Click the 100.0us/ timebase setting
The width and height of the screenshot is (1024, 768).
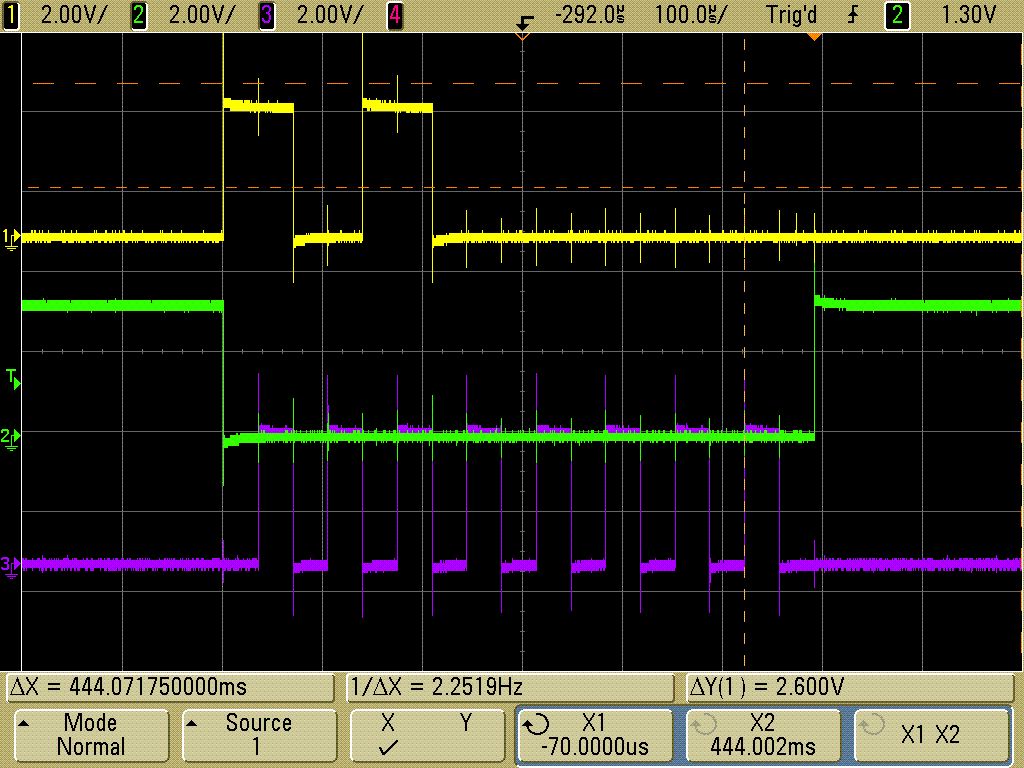(691, 15)
